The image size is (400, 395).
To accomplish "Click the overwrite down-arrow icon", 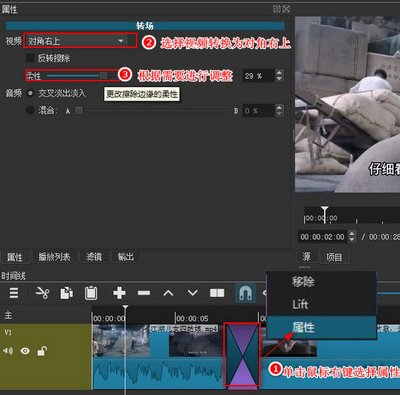I will click(x=193, y=293).
